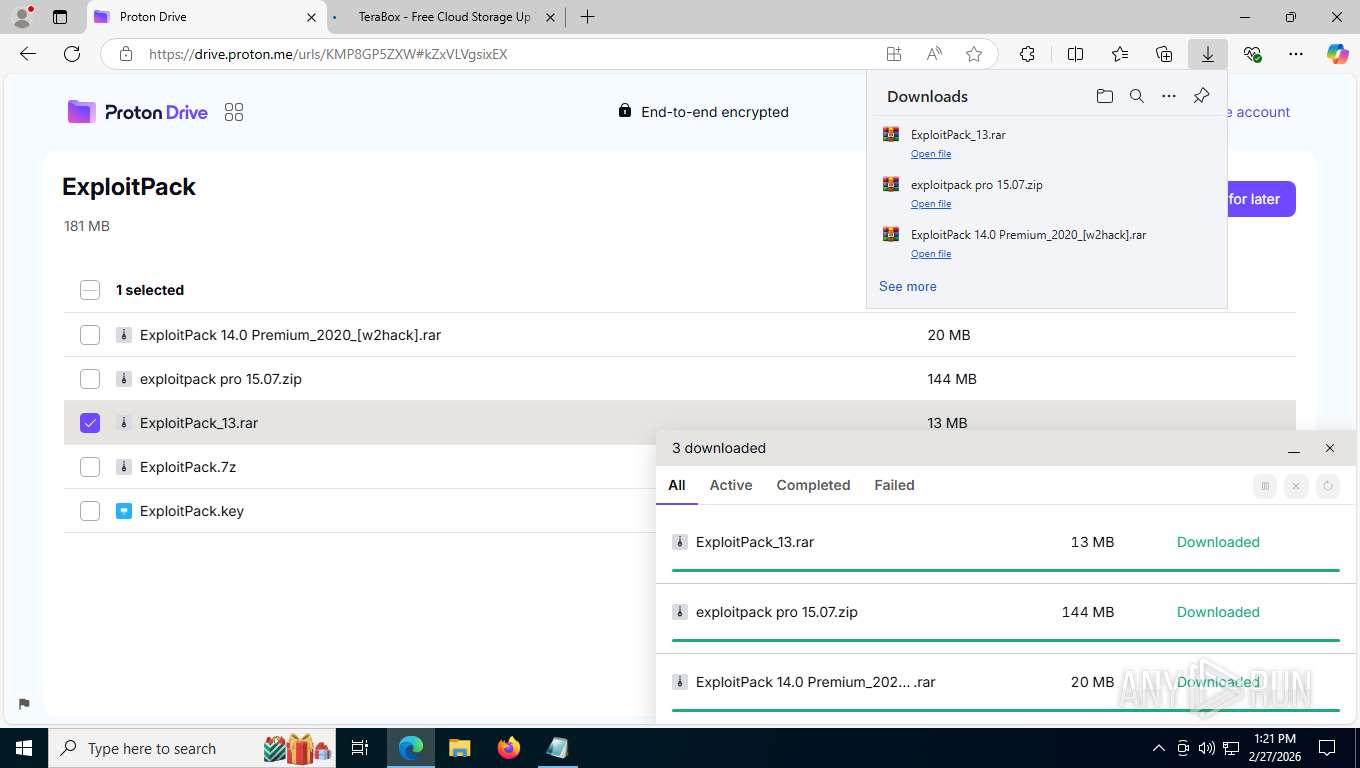Open a new browser tab
This screenshot has width=1360, height=768.
tap(587, 17)
